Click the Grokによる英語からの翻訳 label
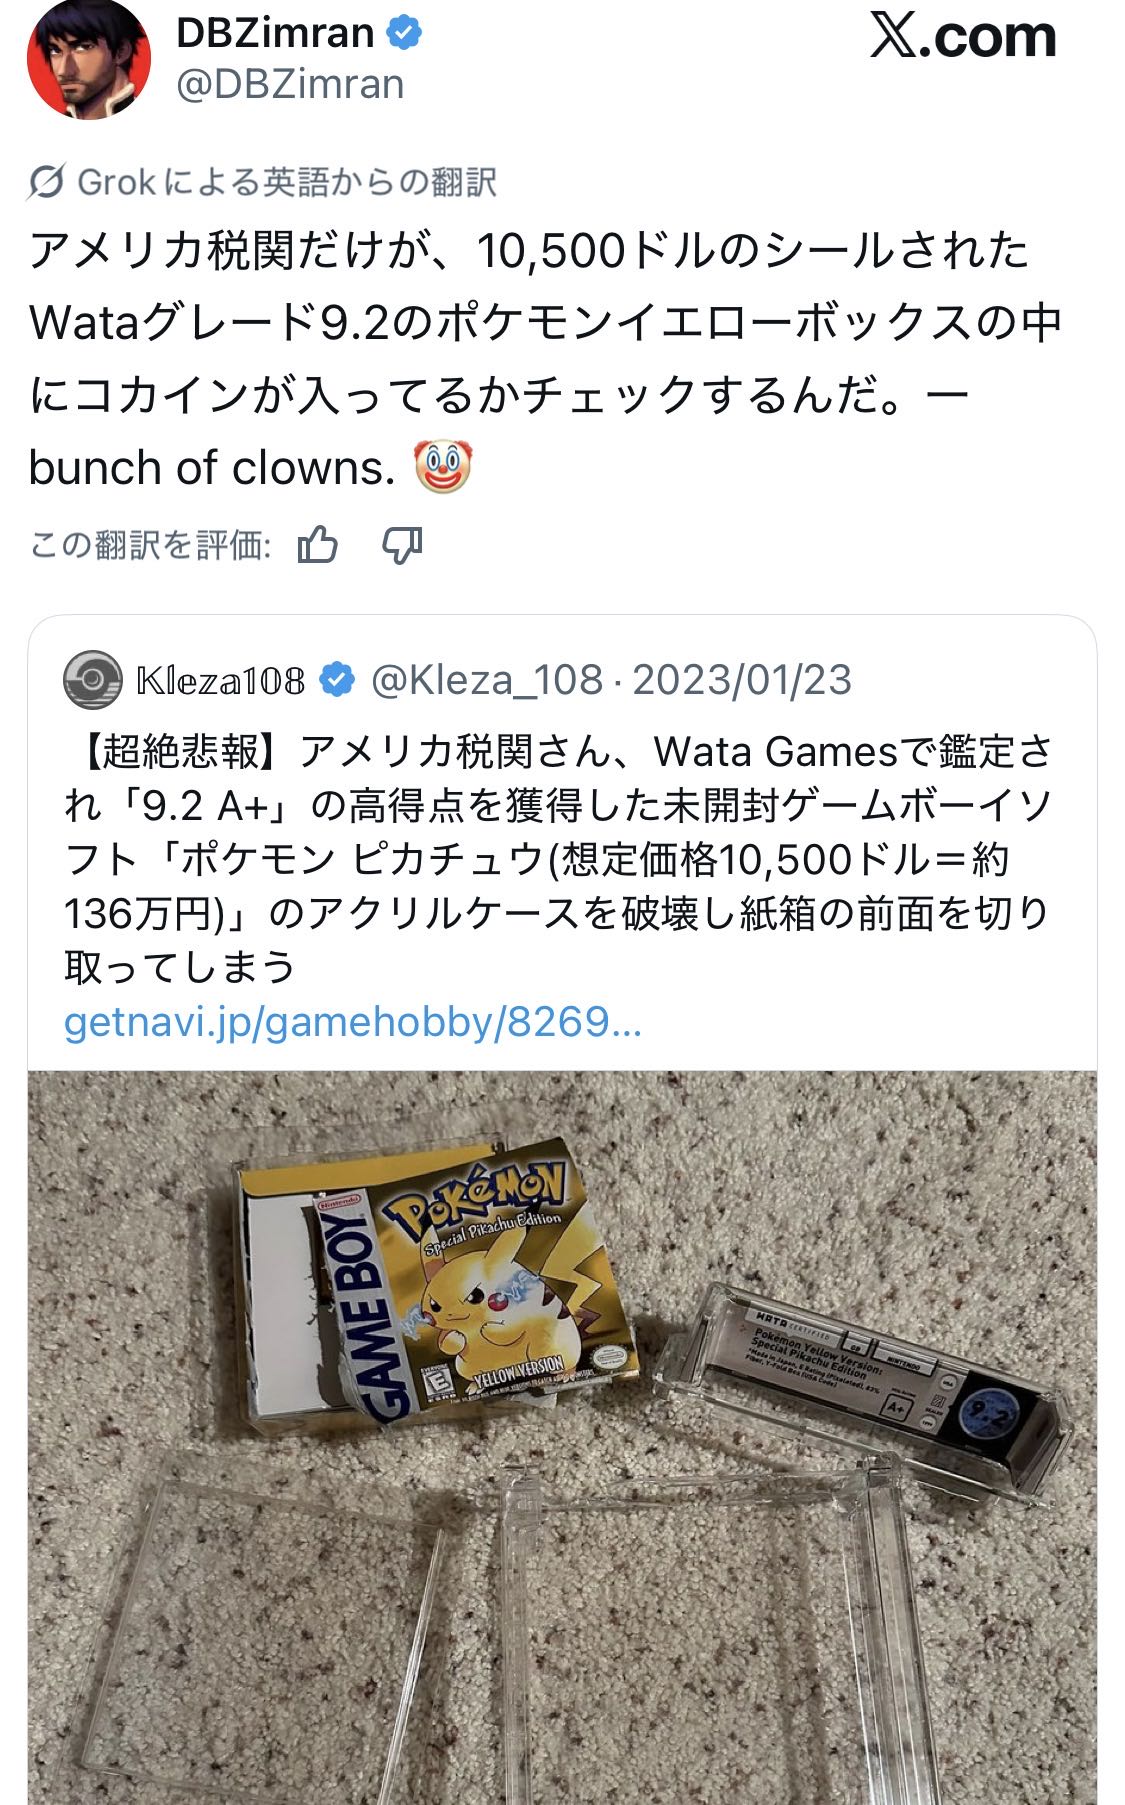This screenshot has width=1125, height=1805. tap(287, 183)
